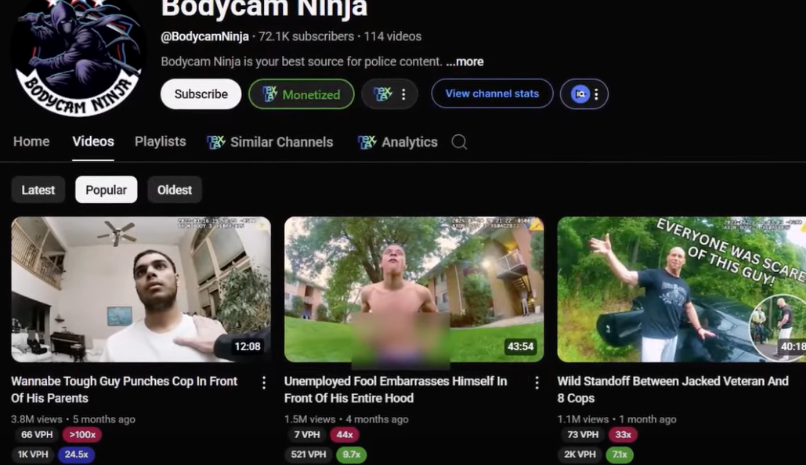Screen dimensions: 806x465
Task: Click the 33x red multiplier badge
Action: click(x=623, y=435)
